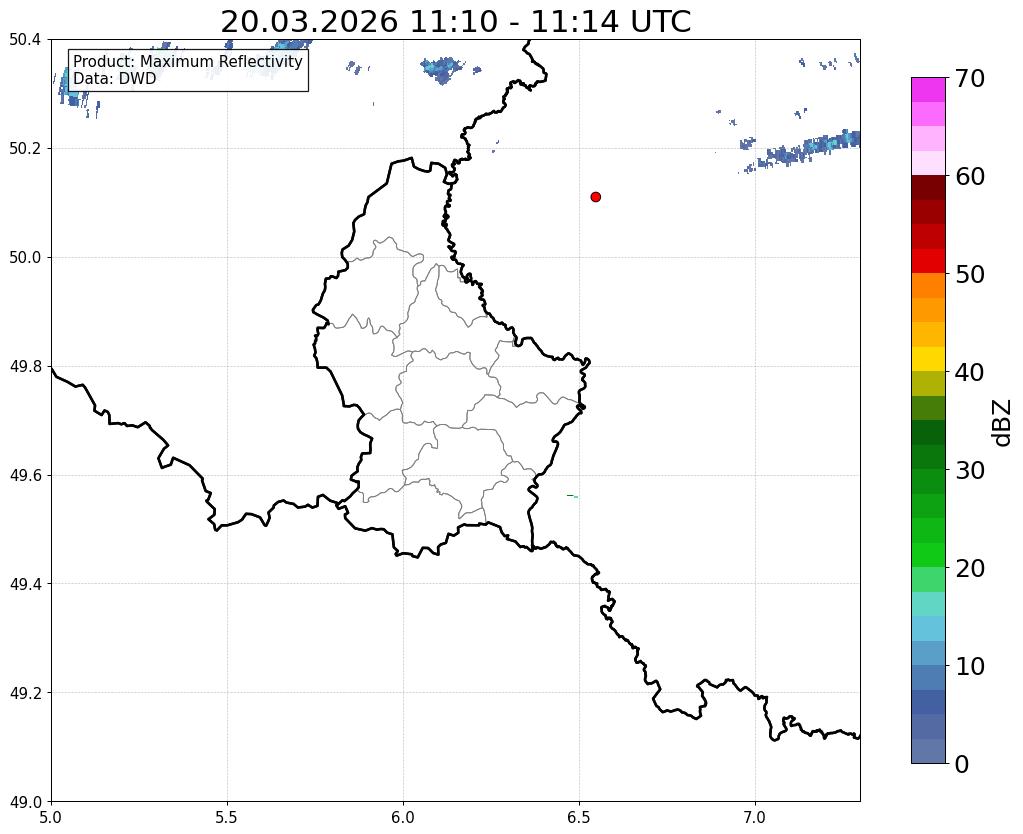This screenshot has height=834, width=1023.
Task: Click latitude tick label 49.8
Action: tap(25, 367)
